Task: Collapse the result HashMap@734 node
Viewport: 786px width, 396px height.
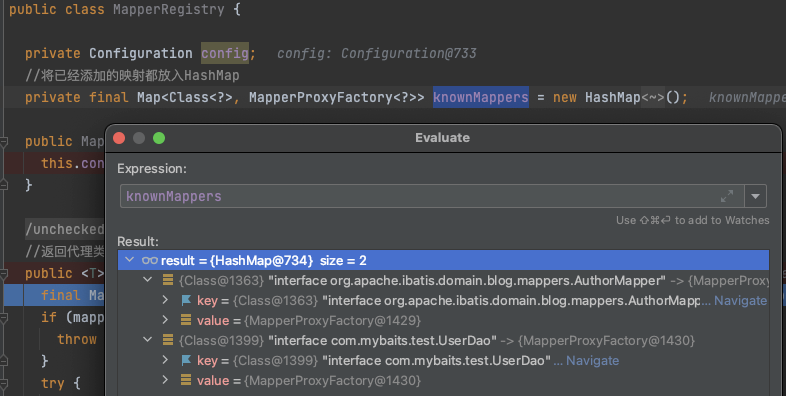Action: click(129, 260)
